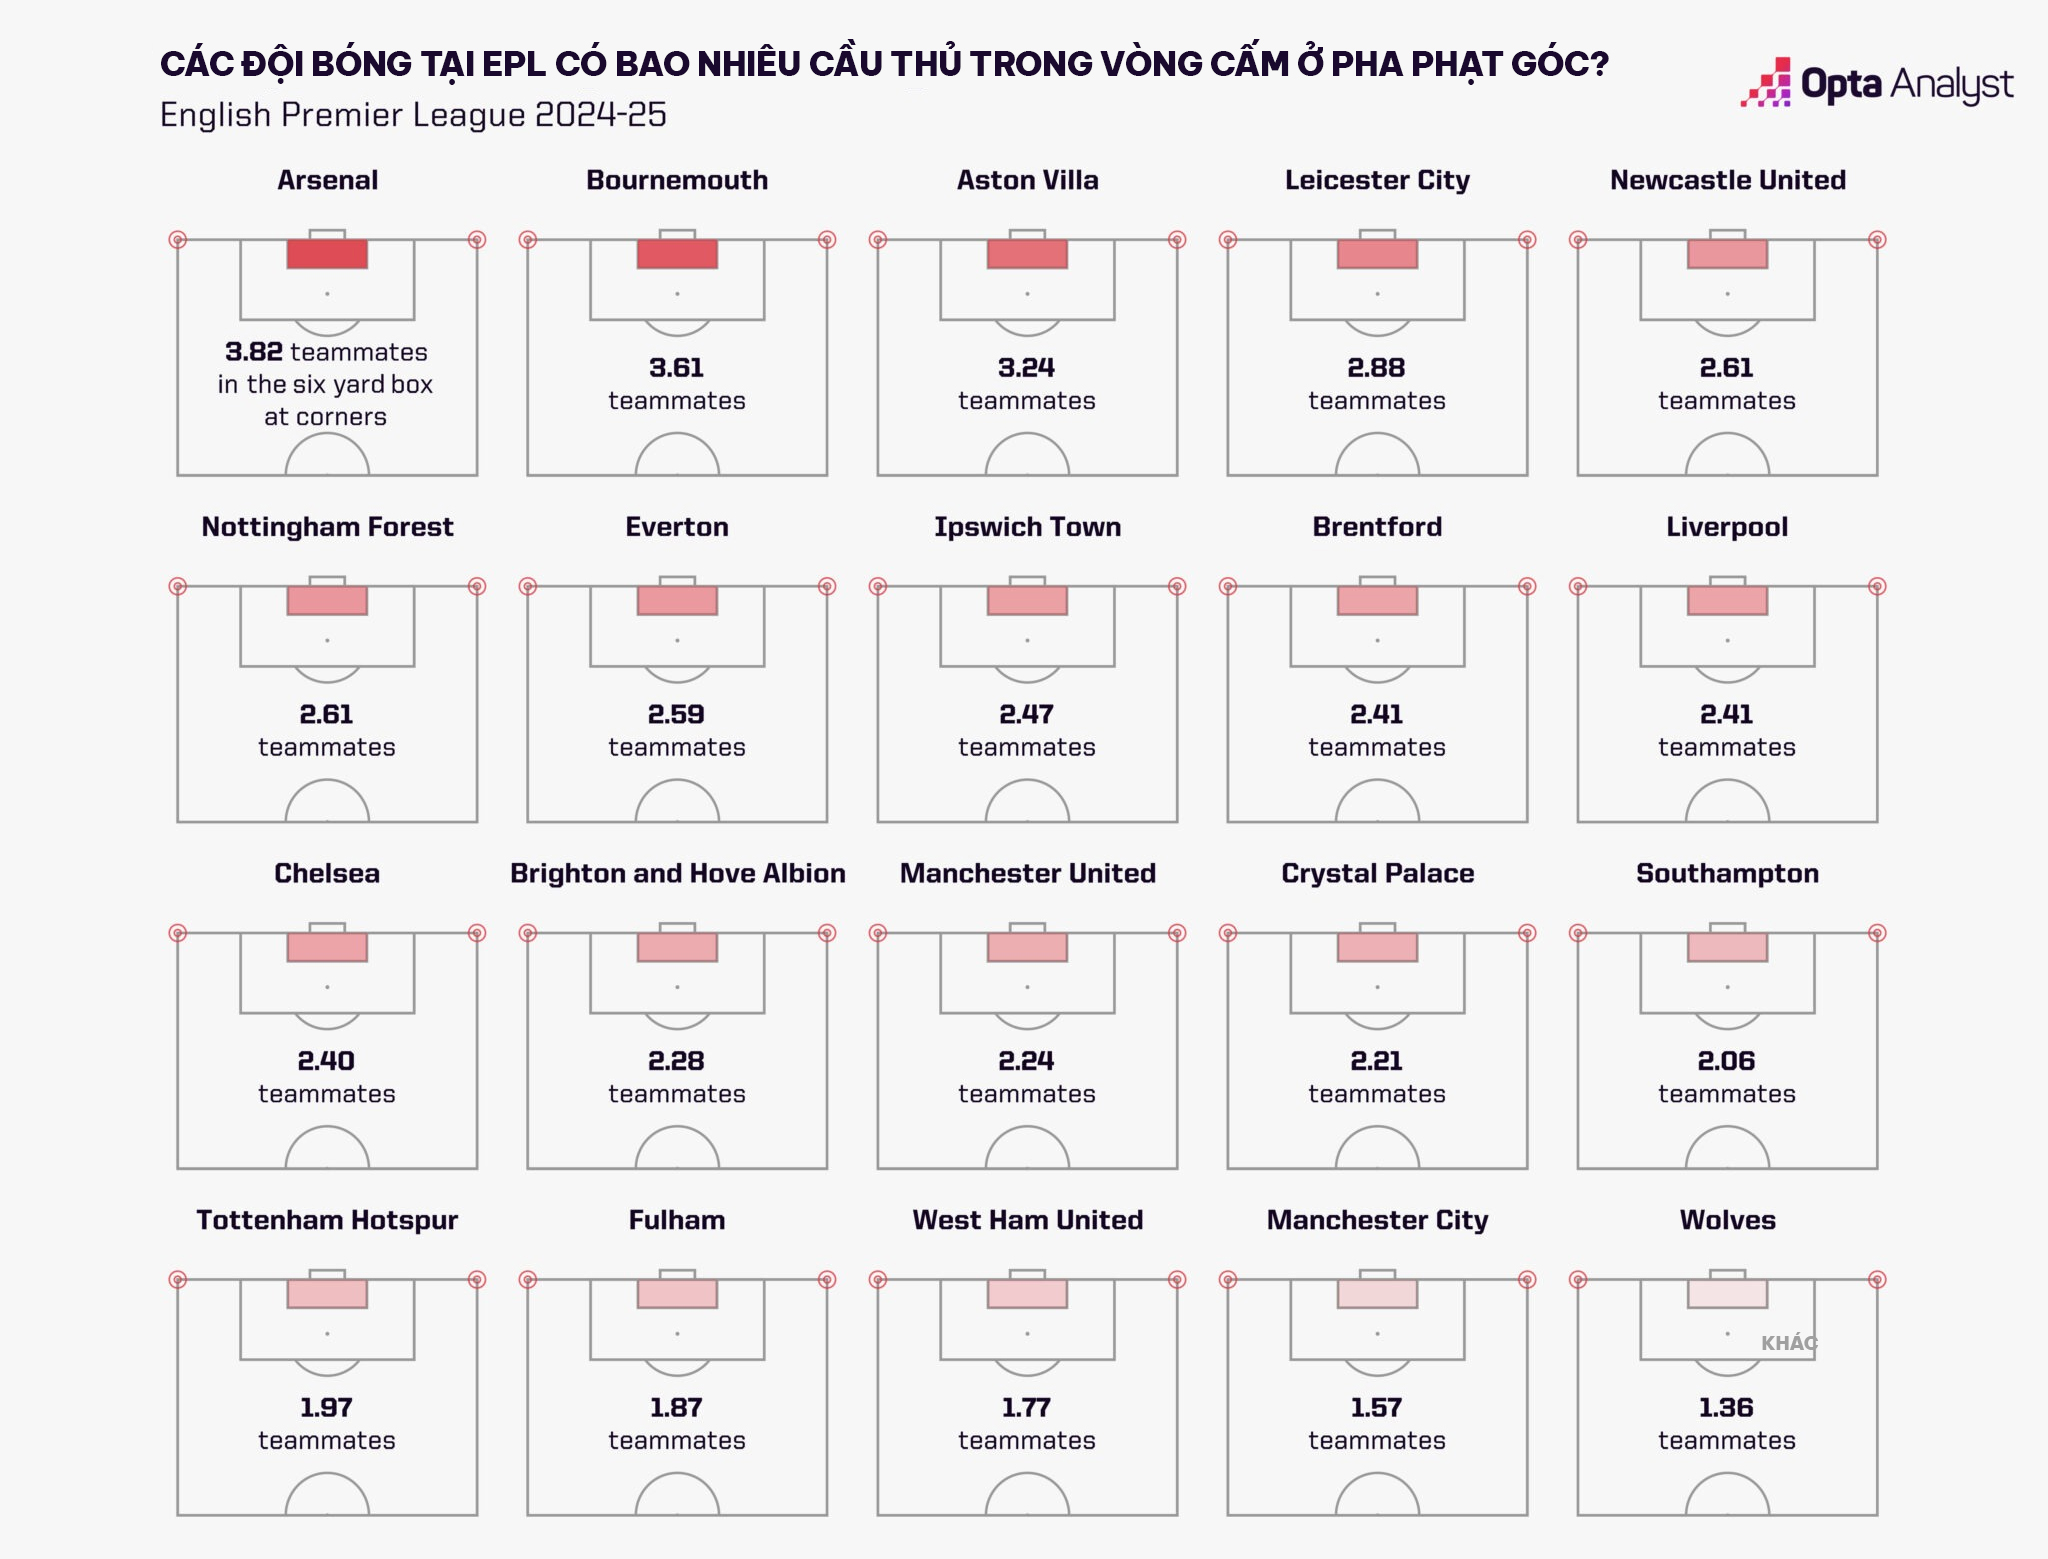This screenshot has height=1559, width=2048.
Task: Click the Leicester City team heading
Action: [x=1377, y=180]
